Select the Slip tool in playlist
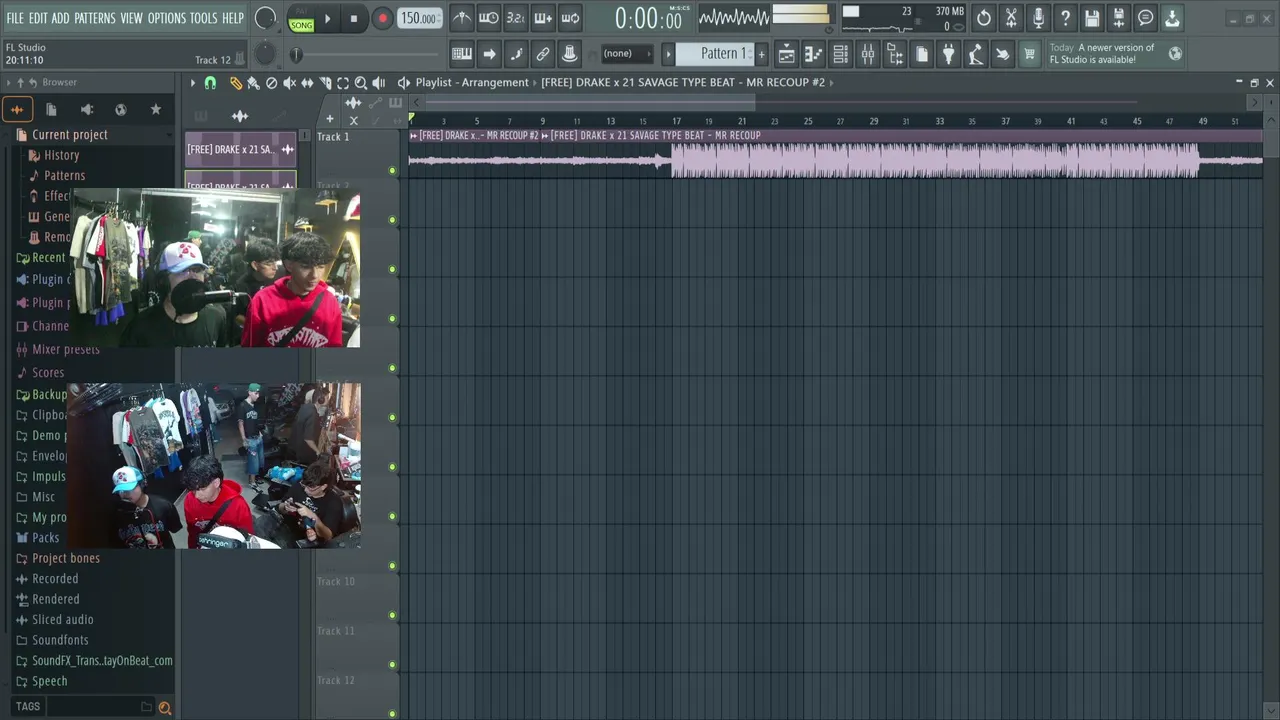Image resolution: width=1280 pixels, height=720 pixels. (308, 83)
